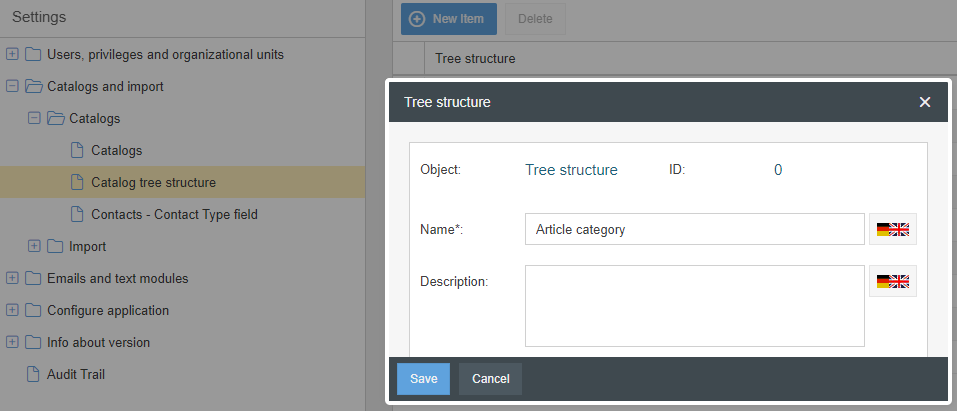
Task: Click the Catalogs and import folder icon
Action: point(33,86)
